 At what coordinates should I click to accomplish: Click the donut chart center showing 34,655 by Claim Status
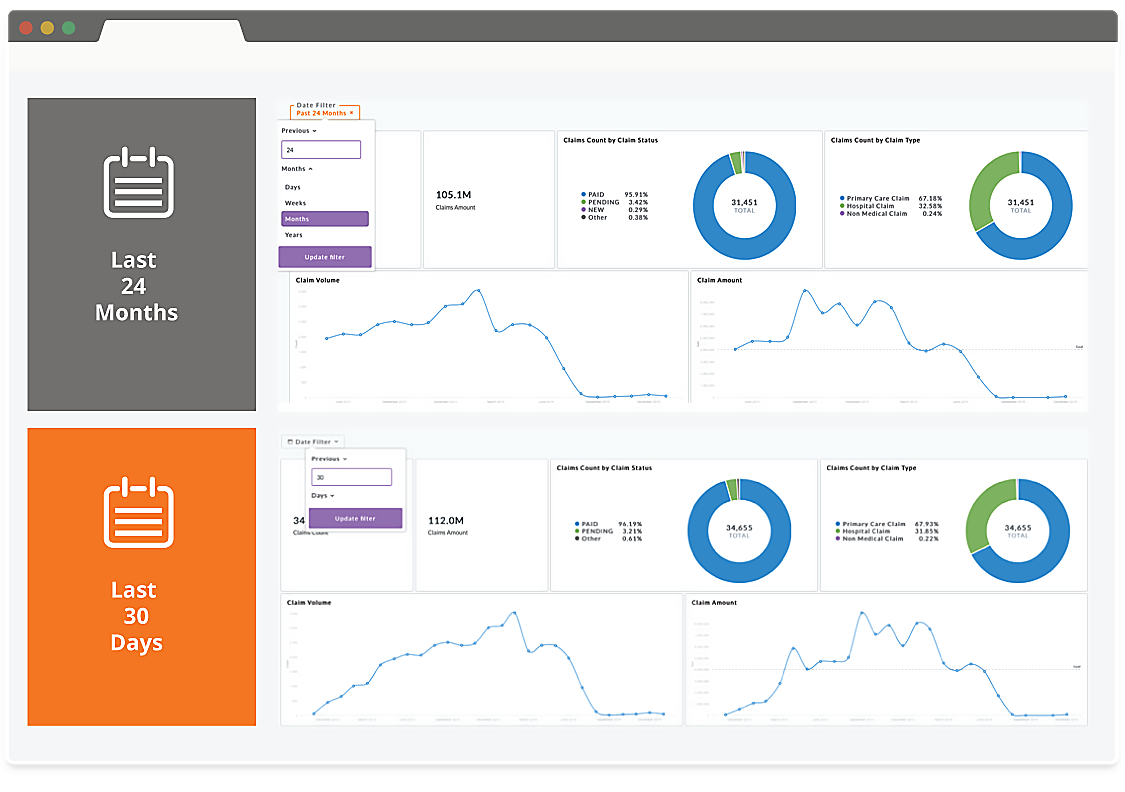tap(739, 530)
